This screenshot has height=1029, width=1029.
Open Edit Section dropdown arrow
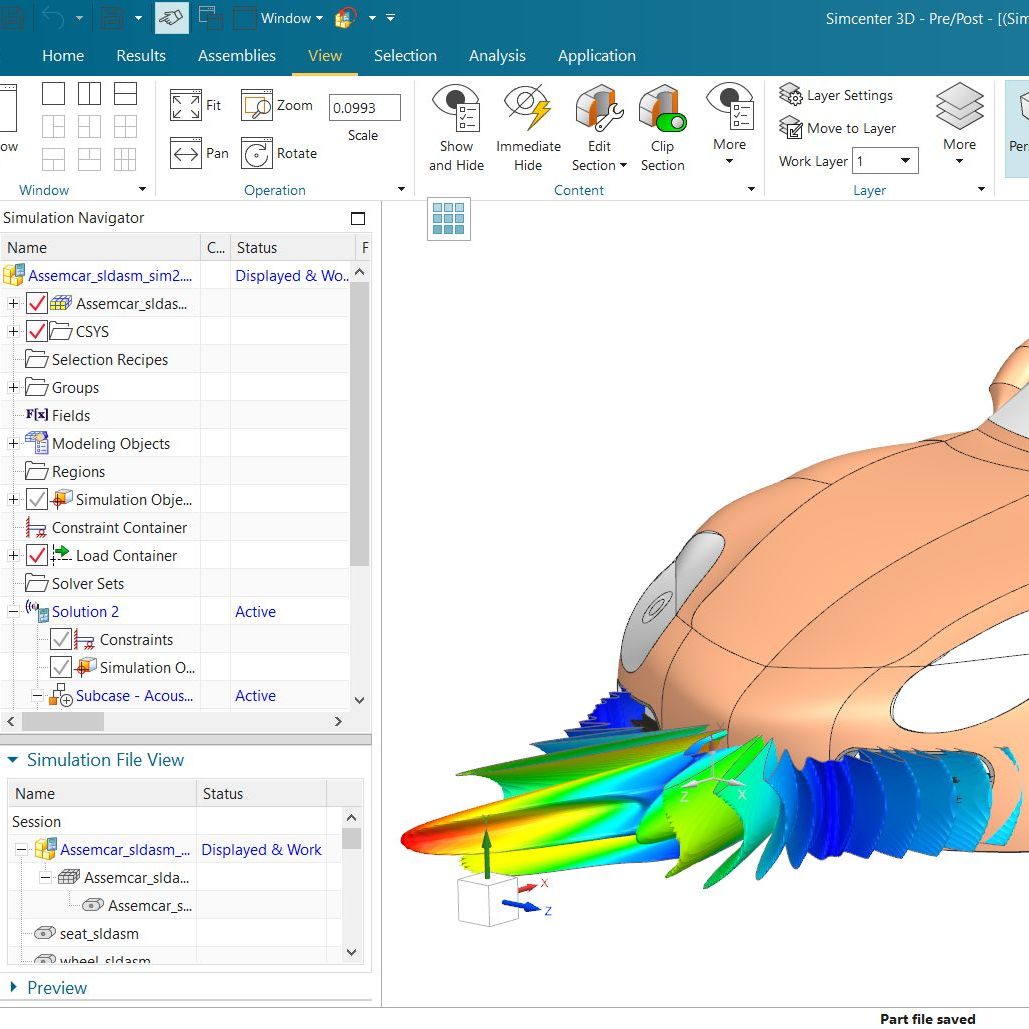tap(623, 165)
